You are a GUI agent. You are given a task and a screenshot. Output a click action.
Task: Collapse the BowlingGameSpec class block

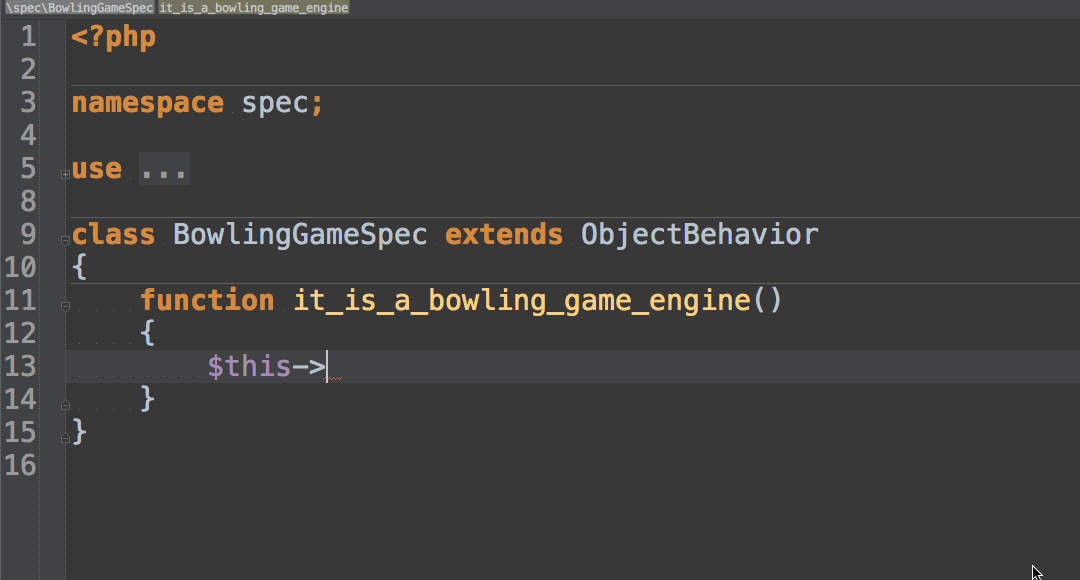[x=65, y=240]
